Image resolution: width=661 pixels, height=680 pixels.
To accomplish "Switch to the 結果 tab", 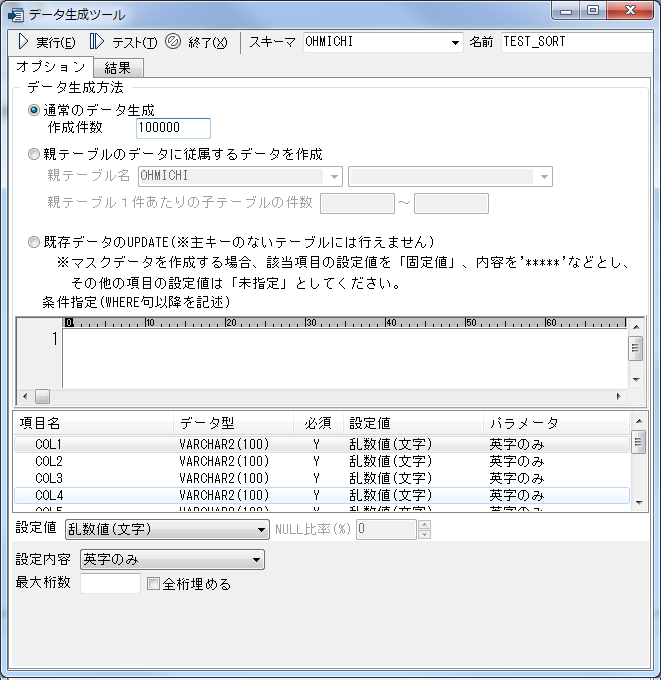I will pos(118,68).
